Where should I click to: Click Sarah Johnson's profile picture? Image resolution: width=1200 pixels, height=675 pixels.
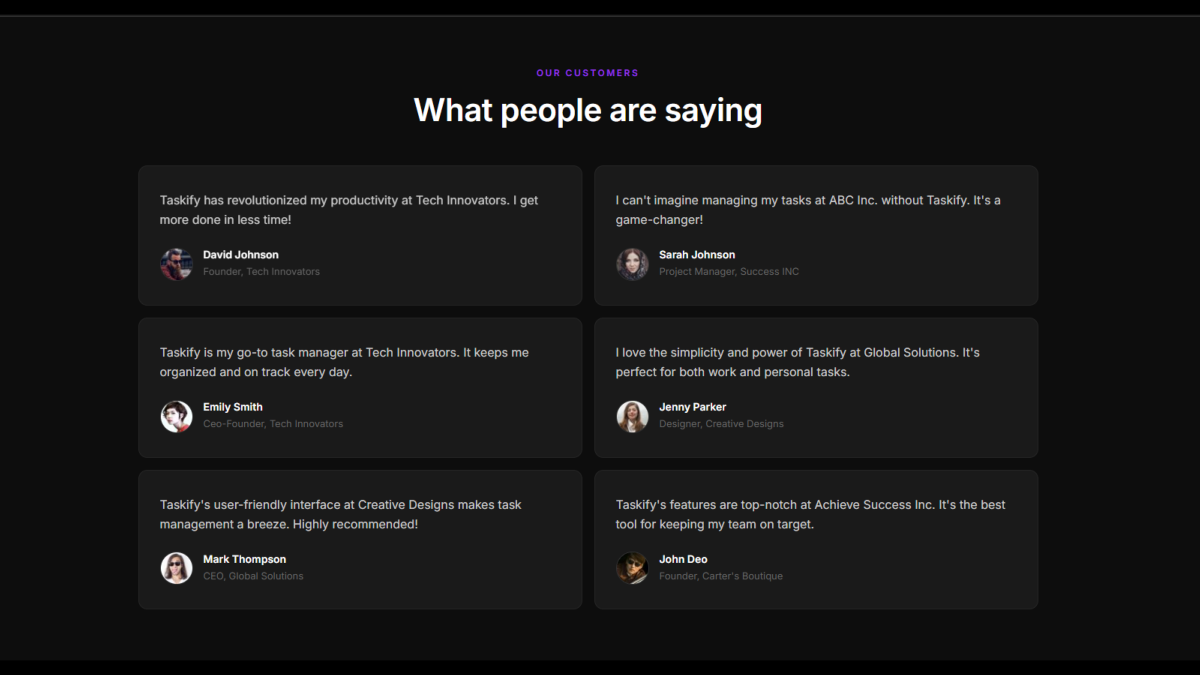632,264
